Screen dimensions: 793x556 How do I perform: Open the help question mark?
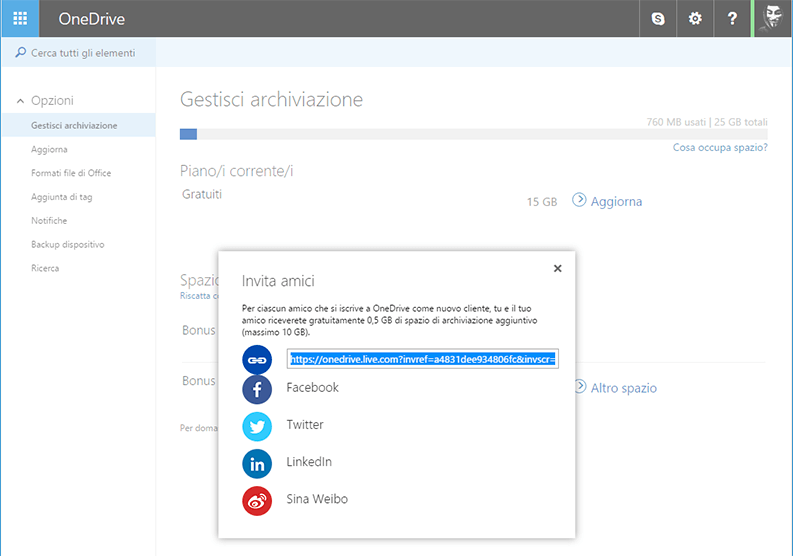pyautogui.click(x=732, y=19)
